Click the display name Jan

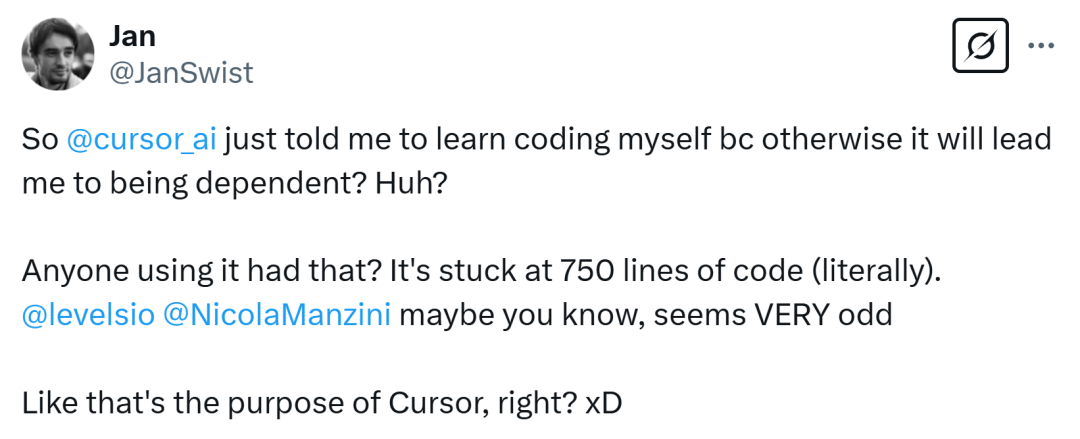tap(132, 36)
